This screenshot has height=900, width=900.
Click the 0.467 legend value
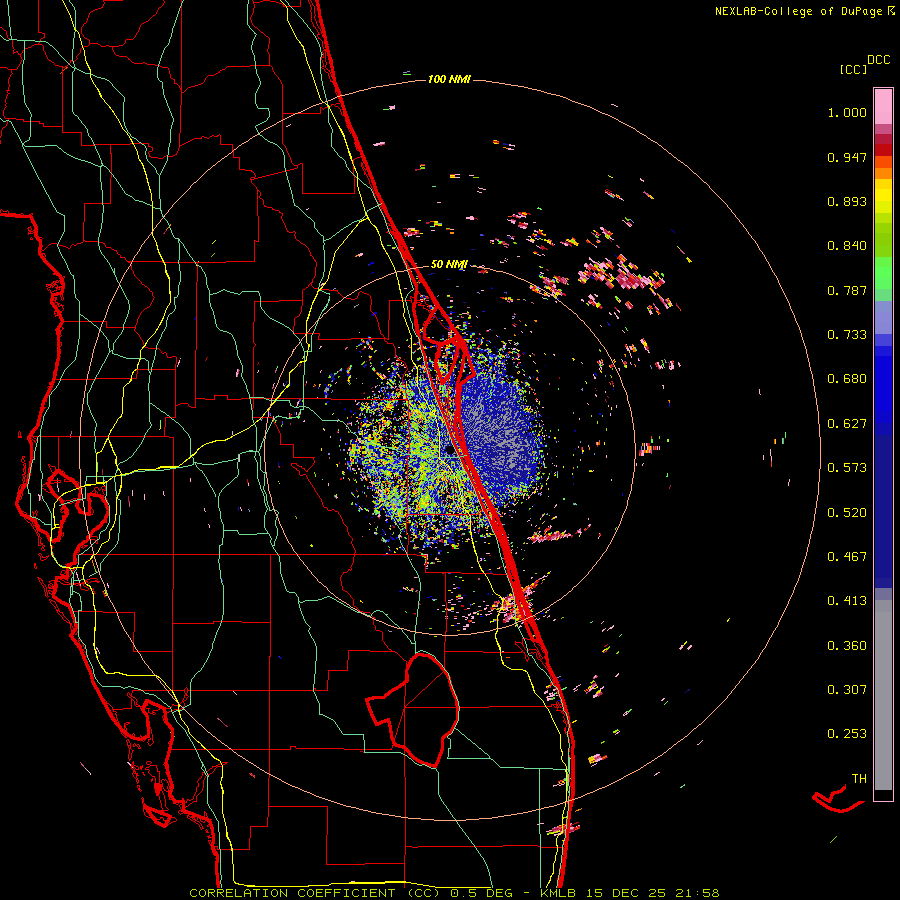pos(847,557)
